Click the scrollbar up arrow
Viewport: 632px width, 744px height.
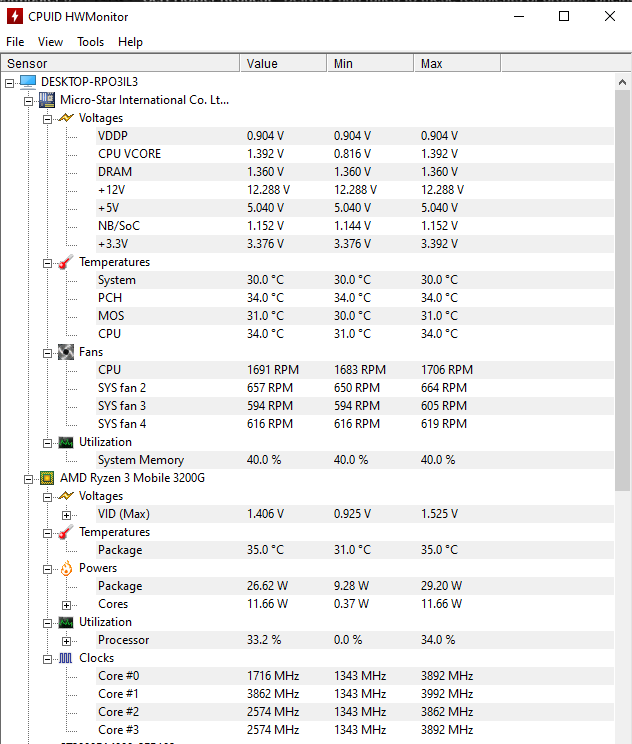click(623, 82)
